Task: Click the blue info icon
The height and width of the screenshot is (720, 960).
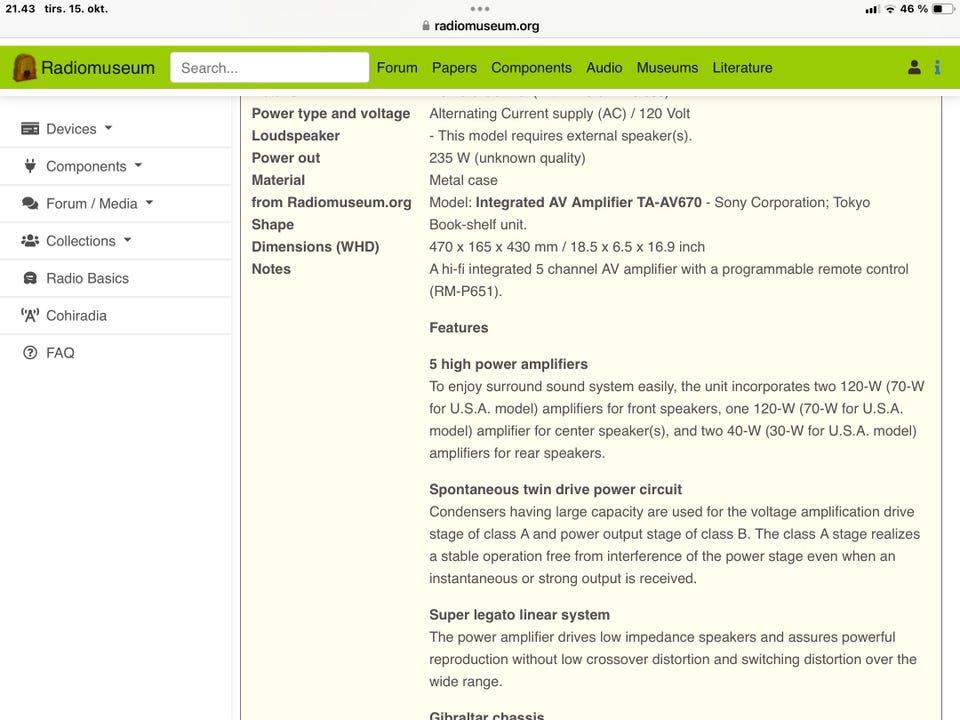Action: 937,67
